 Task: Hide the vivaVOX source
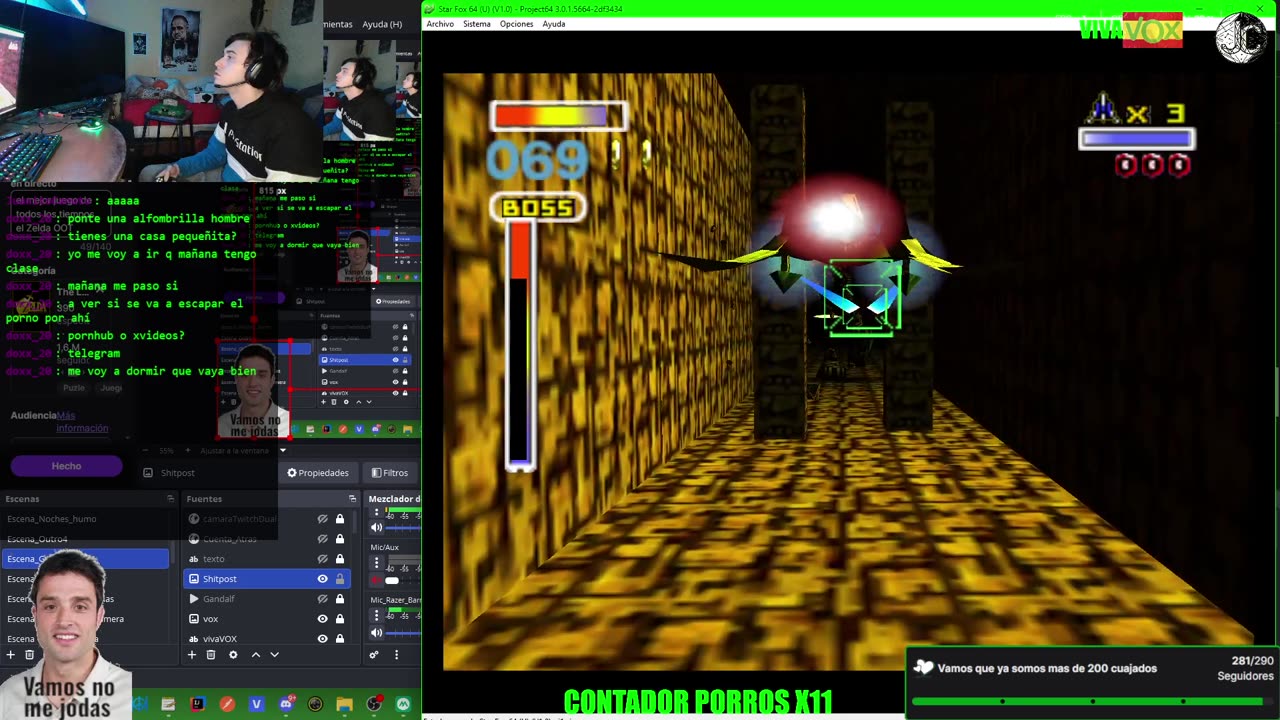point(322,639)
